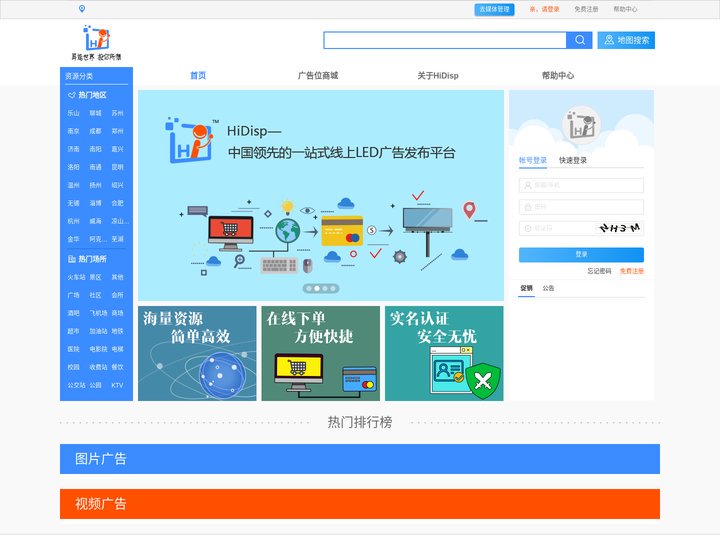Refresh the captcha image
This screenshot has height=540, width=720.
(x=619, y=228)
